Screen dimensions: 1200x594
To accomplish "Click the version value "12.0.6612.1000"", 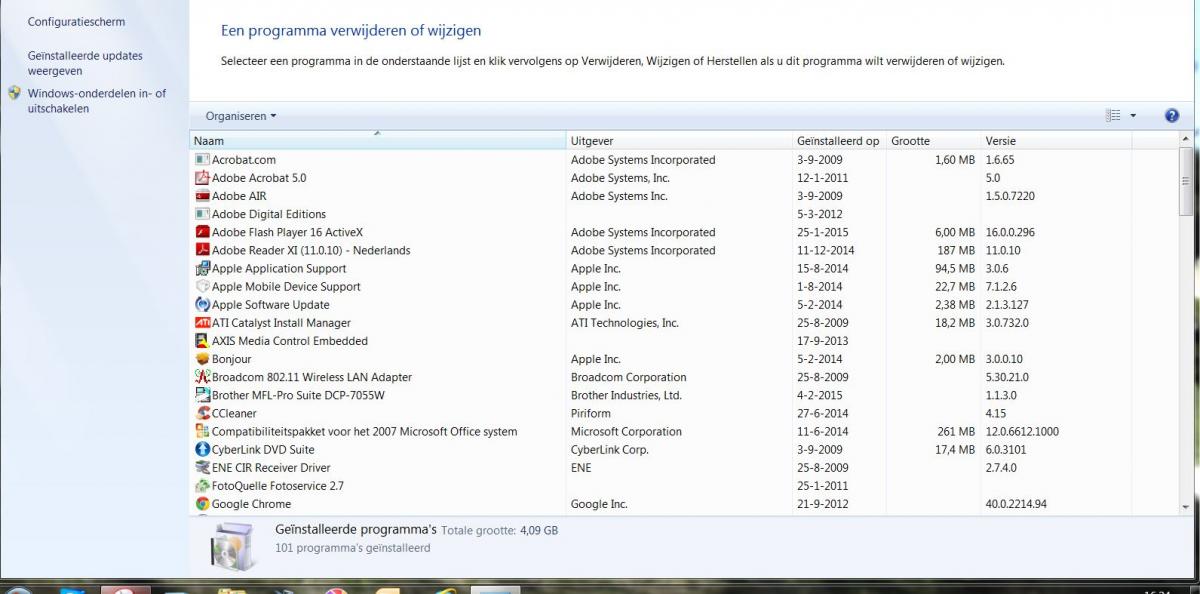I will [1022, 432].
